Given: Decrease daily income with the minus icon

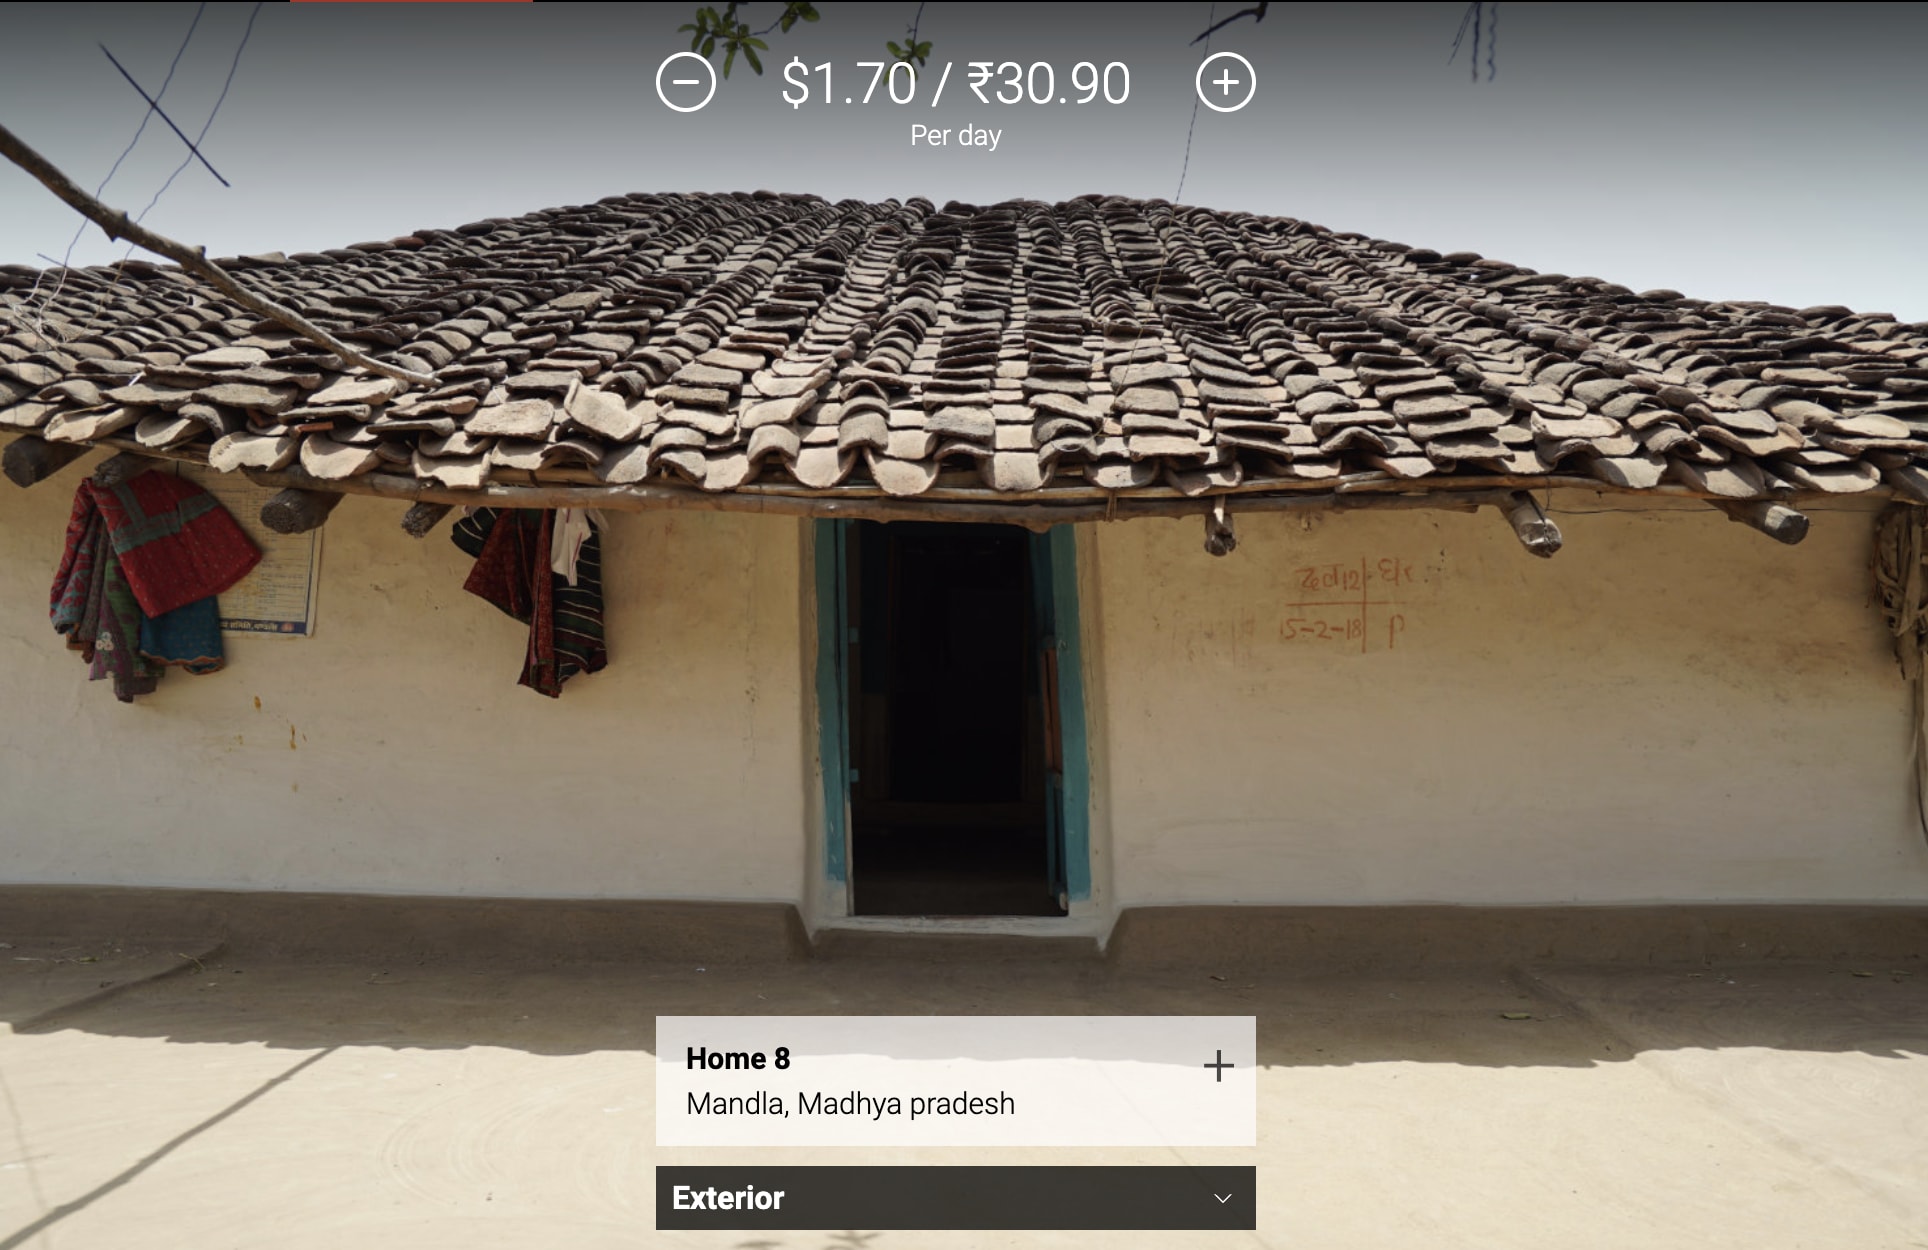Looking at the screenshot, I should [x=686, y=82].
